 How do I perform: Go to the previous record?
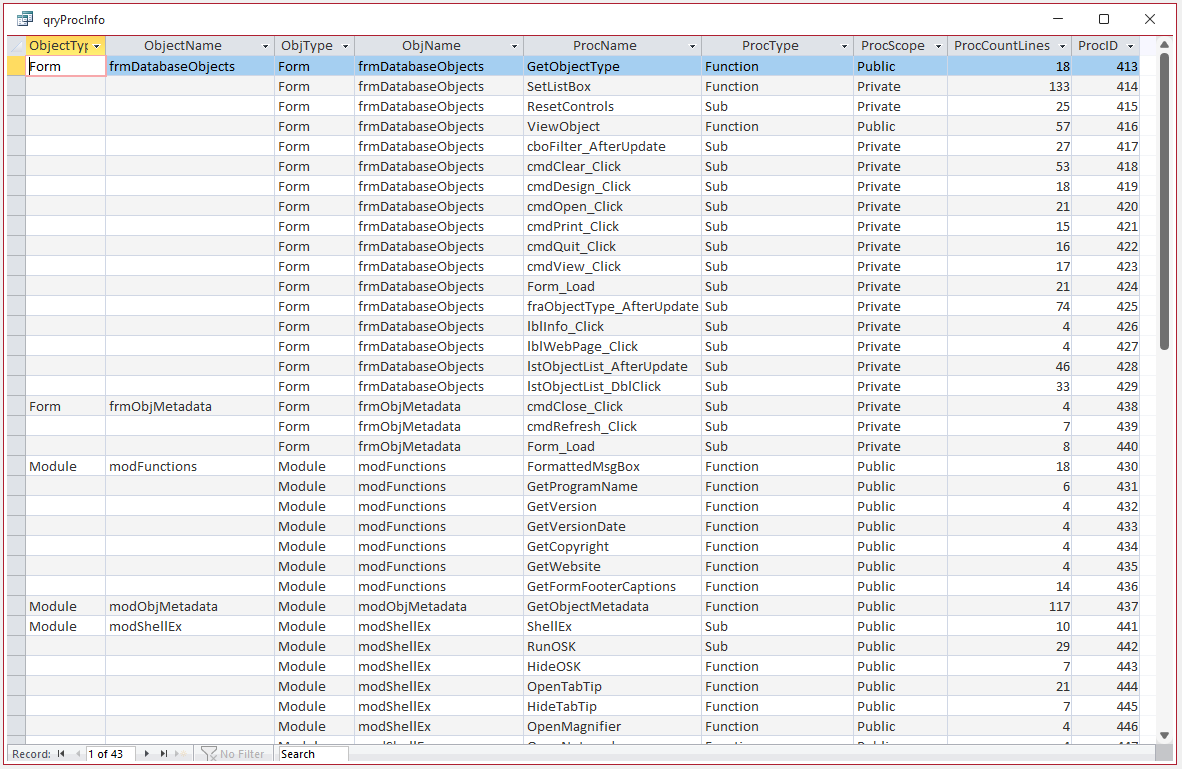(78, 754)
